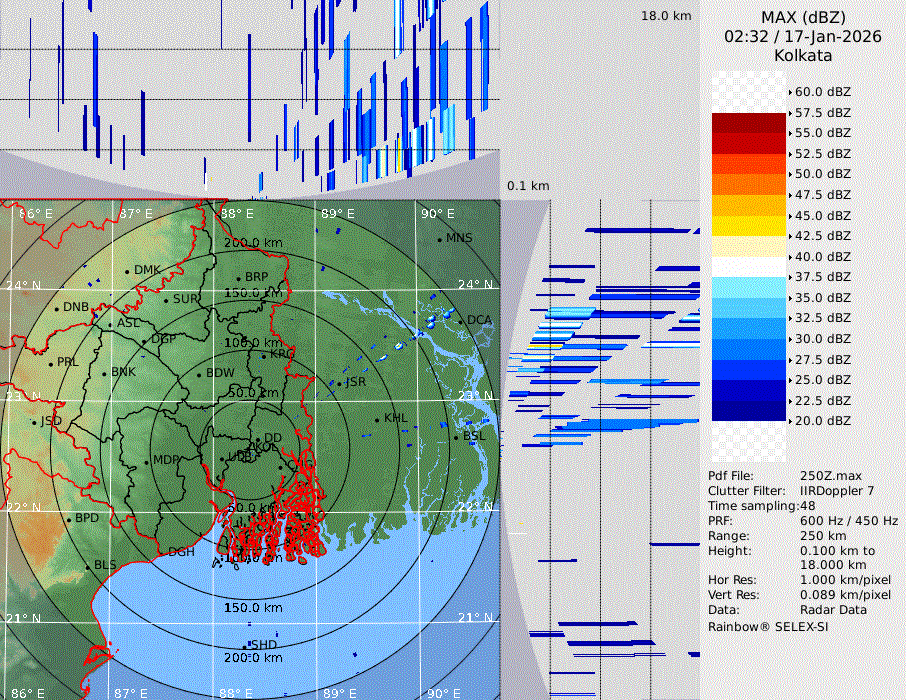Viewport: 906px width, 700px height.
Task: Select the MDP station dot
Action: [147, 461]
